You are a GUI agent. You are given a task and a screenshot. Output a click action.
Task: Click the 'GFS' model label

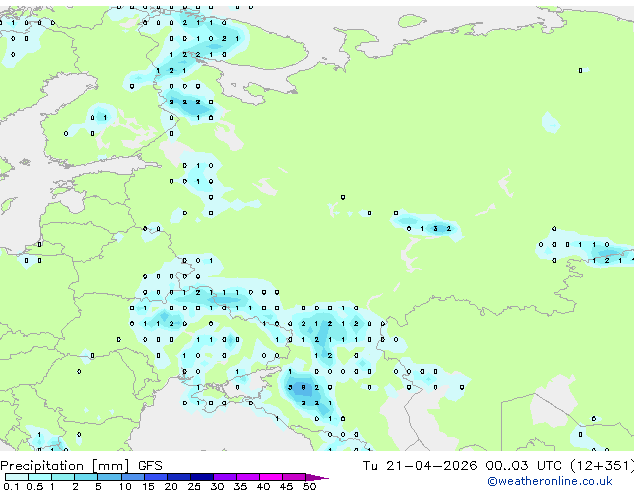150,466
